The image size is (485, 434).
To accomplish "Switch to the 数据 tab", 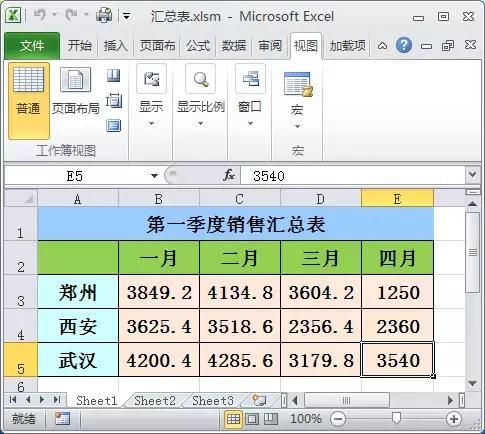I will [234, 46].
